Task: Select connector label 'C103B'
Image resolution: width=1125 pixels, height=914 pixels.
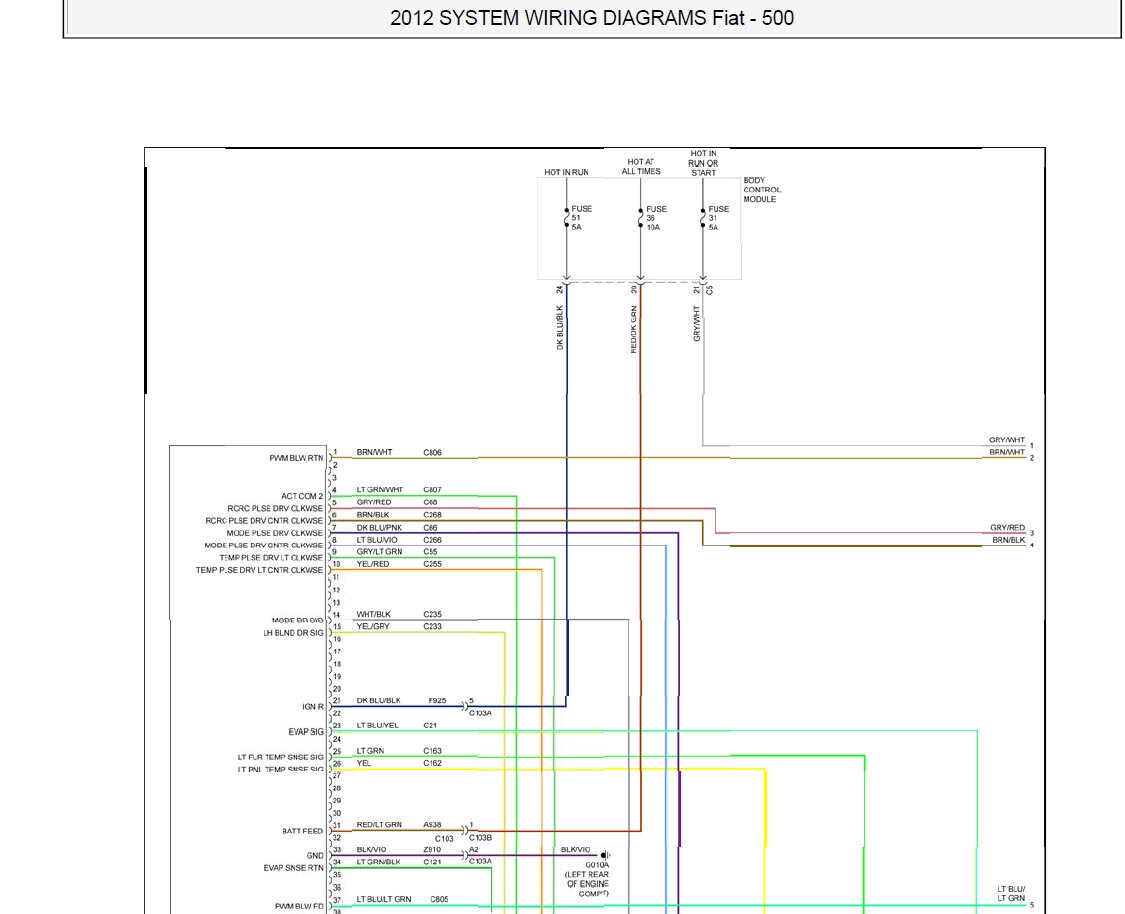Action: click(x=481, y=837)
